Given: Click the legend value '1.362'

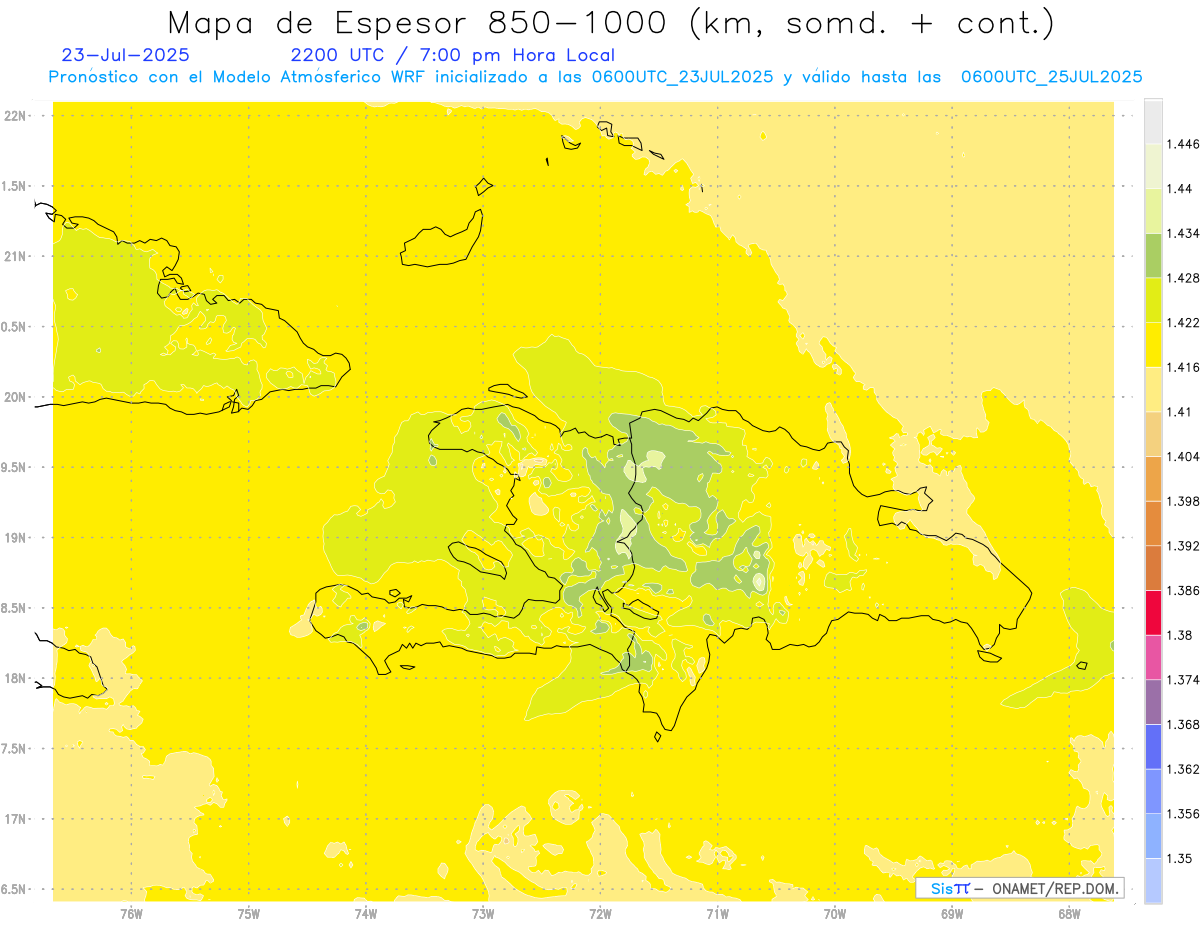Looking at the screenshot, I should [x=1182, y=769].
